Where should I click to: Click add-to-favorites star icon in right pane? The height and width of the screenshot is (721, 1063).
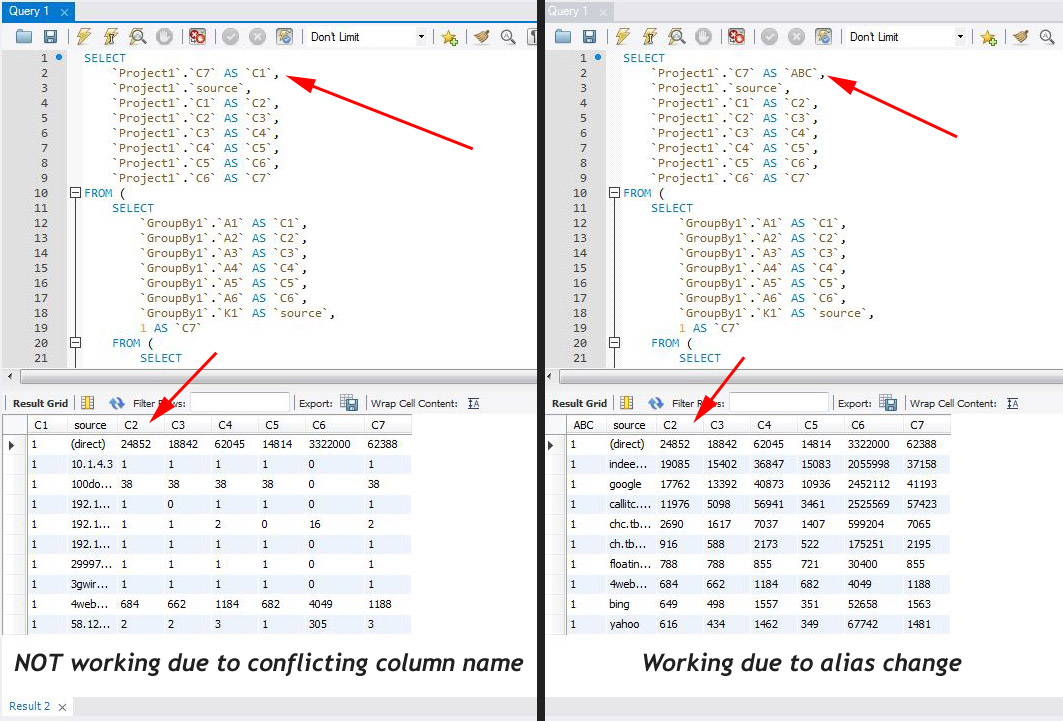988,37
